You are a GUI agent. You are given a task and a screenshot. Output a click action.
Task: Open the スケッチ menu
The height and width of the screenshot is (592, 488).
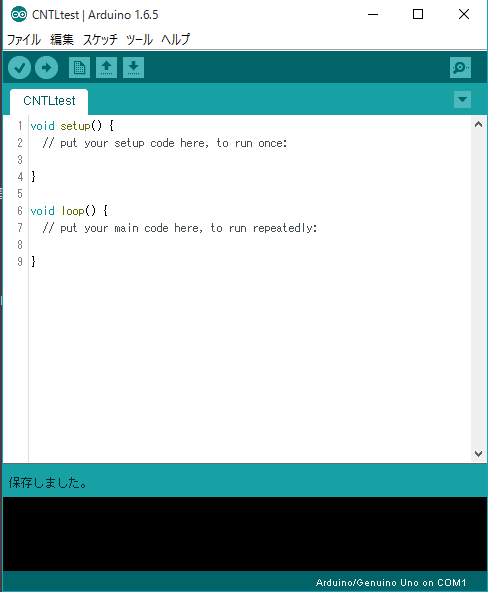pos(100,39)
